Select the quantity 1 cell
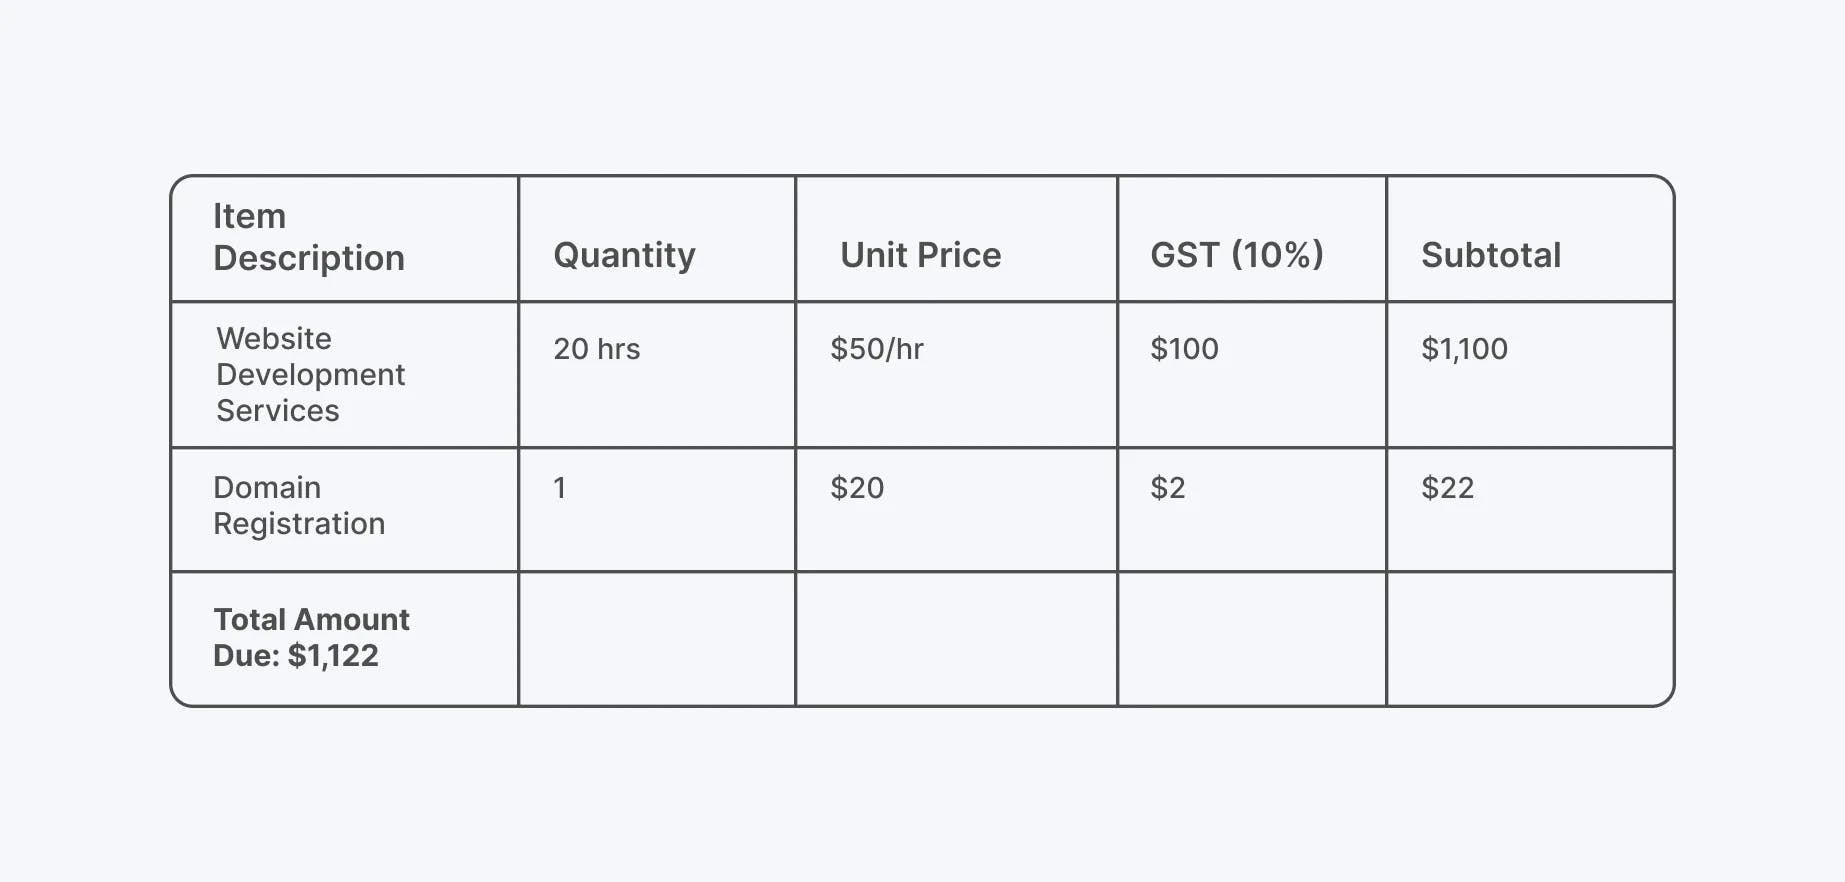The image size is (1845, 882). 560,488
